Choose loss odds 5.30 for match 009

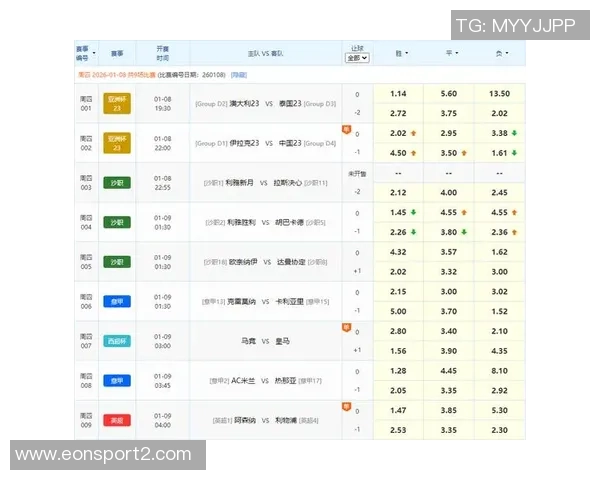[499, 410]
